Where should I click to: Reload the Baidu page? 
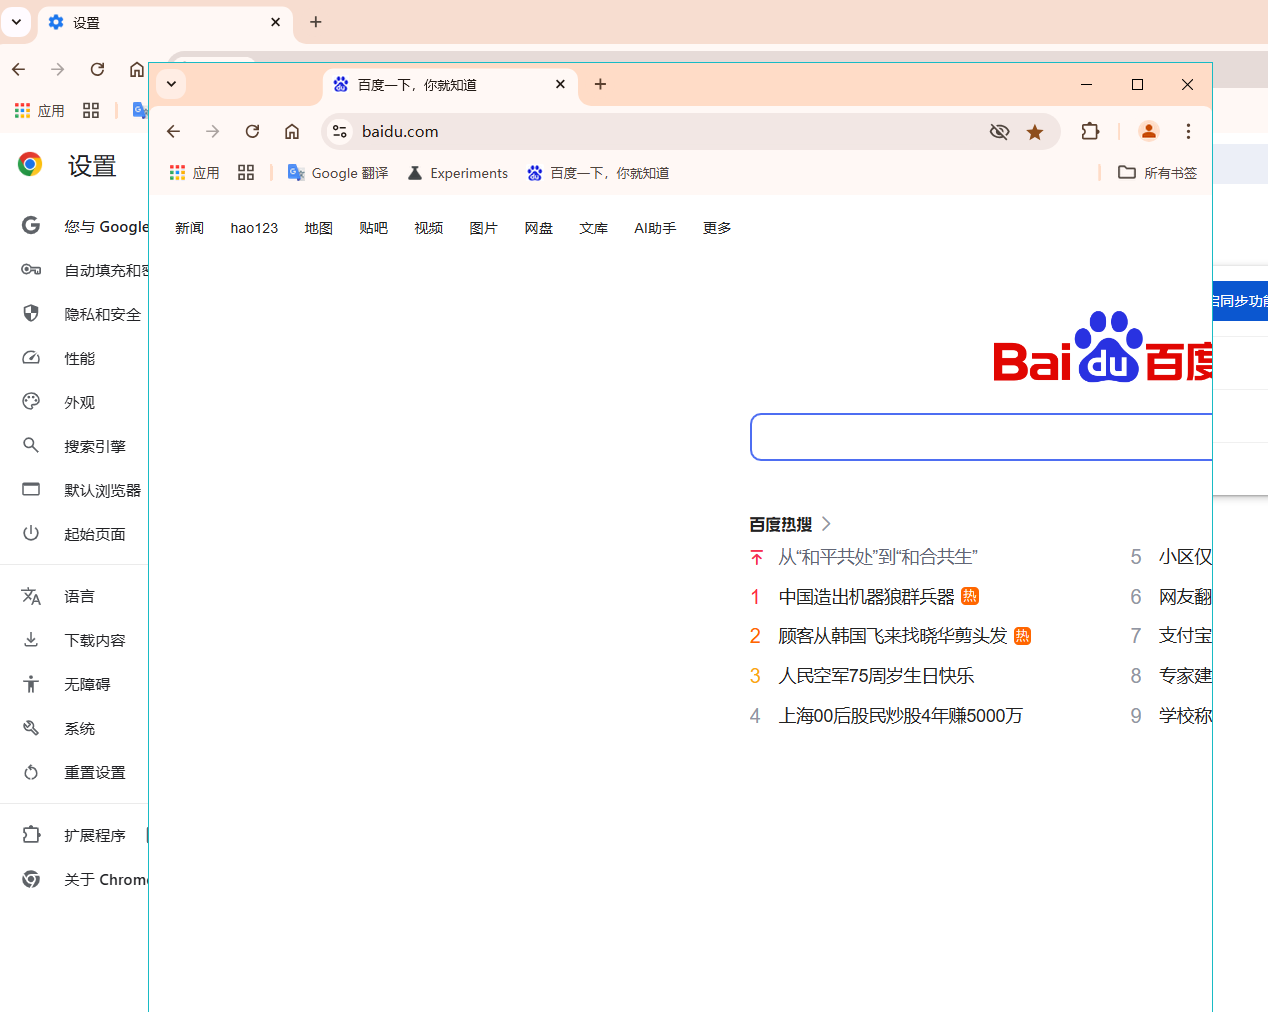point(252,131)
